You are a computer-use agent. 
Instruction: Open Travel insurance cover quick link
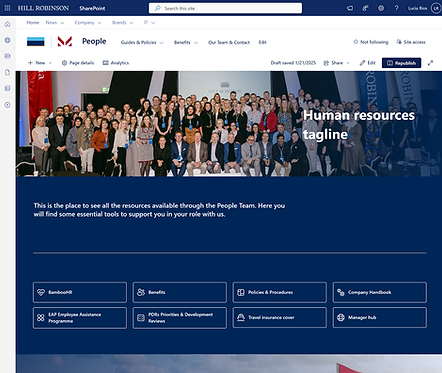[280, 318]
